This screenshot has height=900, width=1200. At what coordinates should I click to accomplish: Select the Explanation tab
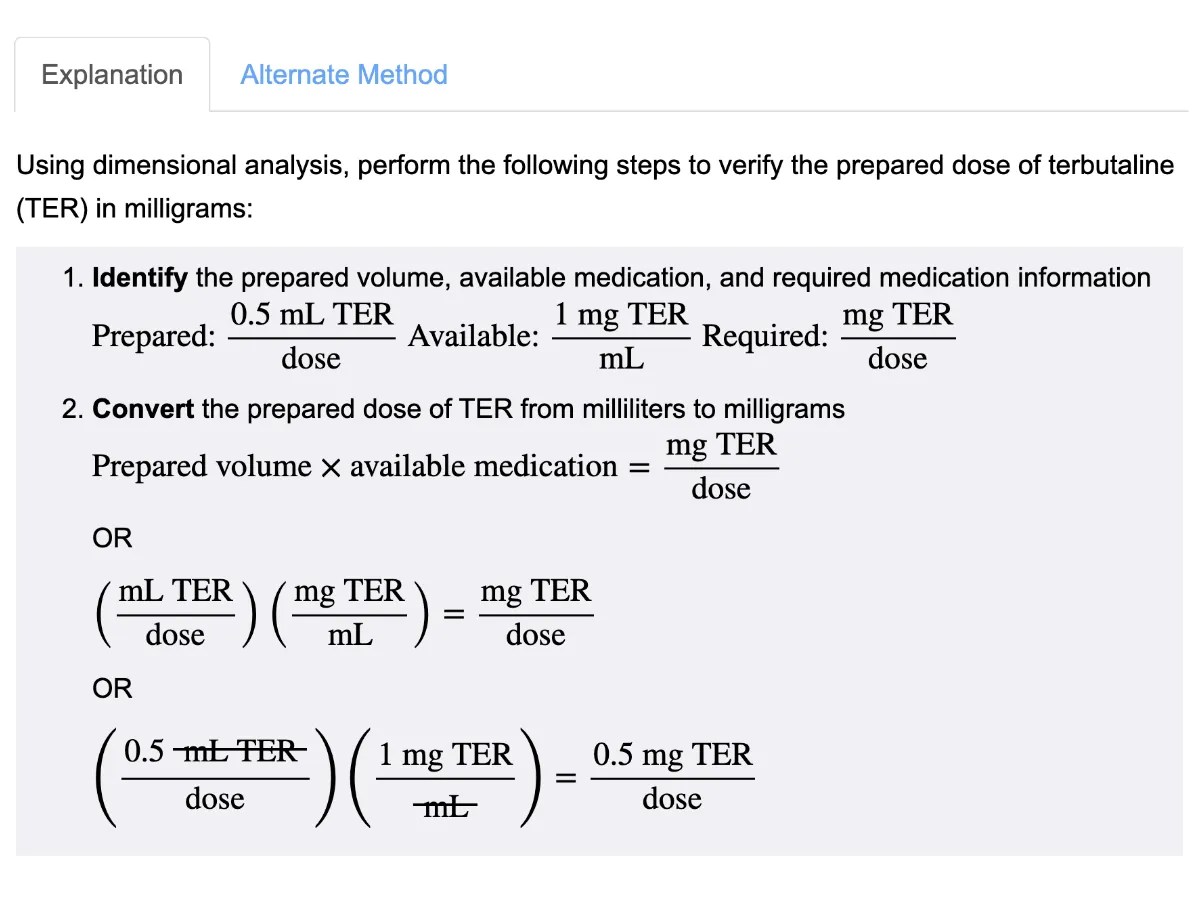pyautogui.click(x=111, y=74)
